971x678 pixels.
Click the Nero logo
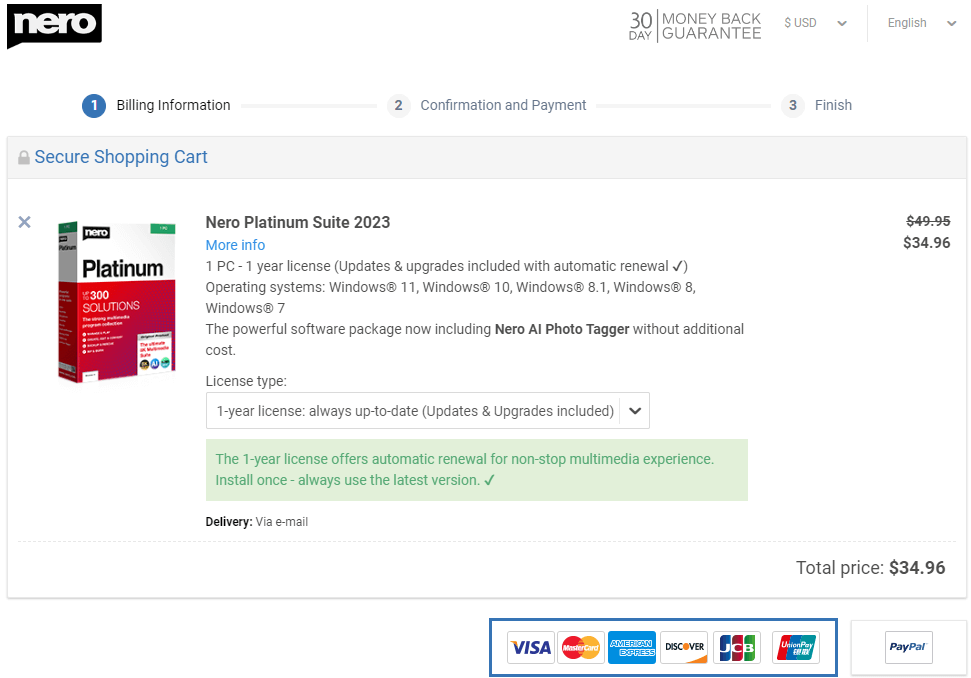54,26
